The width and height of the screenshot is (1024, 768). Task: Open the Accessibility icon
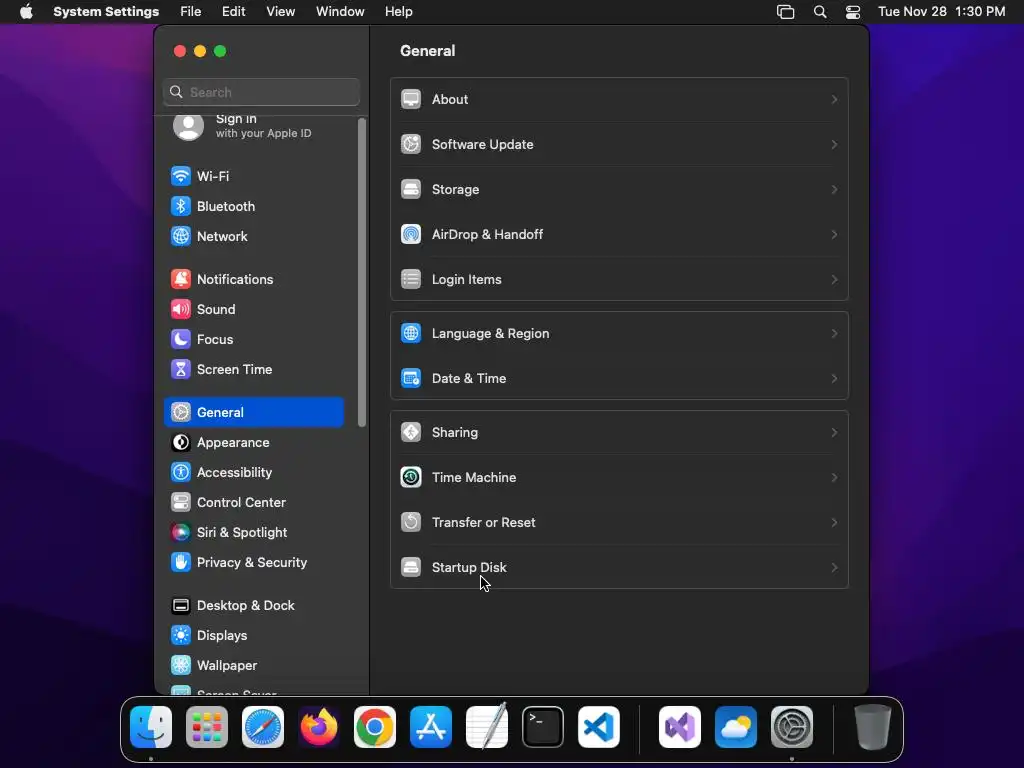tap(181, 473)
